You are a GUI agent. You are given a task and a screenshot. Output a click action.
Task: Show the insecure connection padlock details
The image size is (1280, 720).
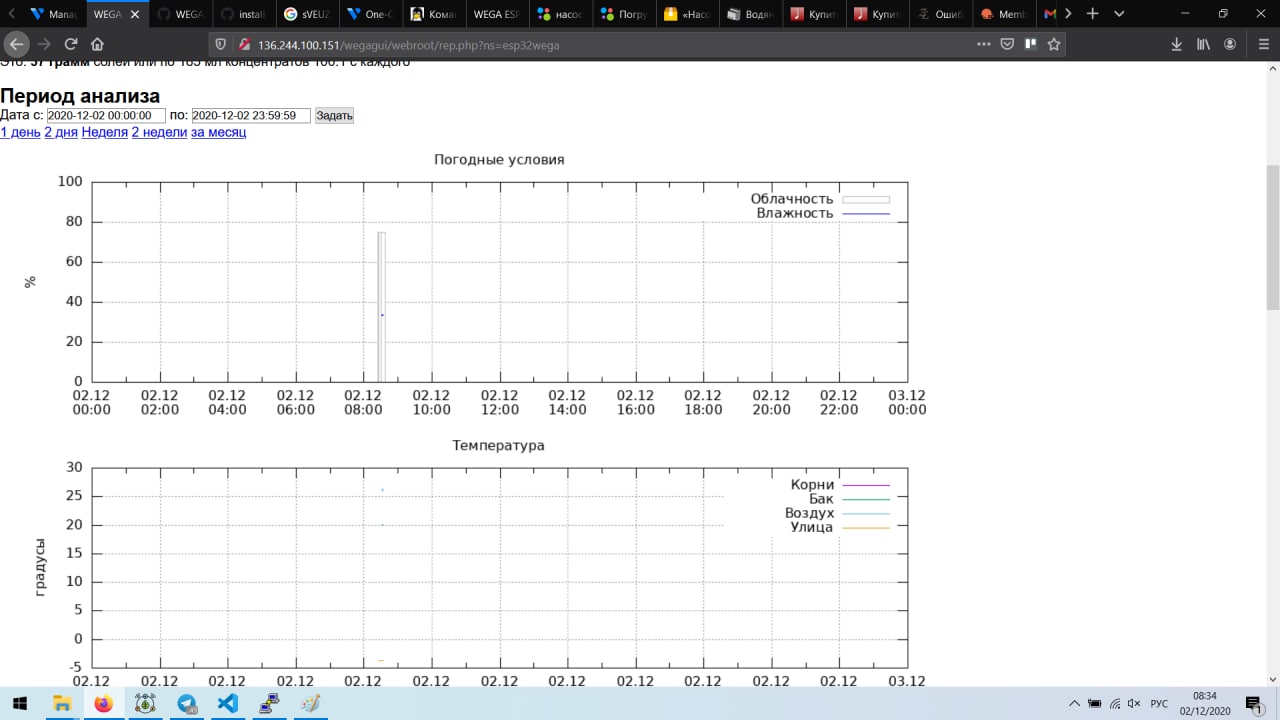coord(243,44)
